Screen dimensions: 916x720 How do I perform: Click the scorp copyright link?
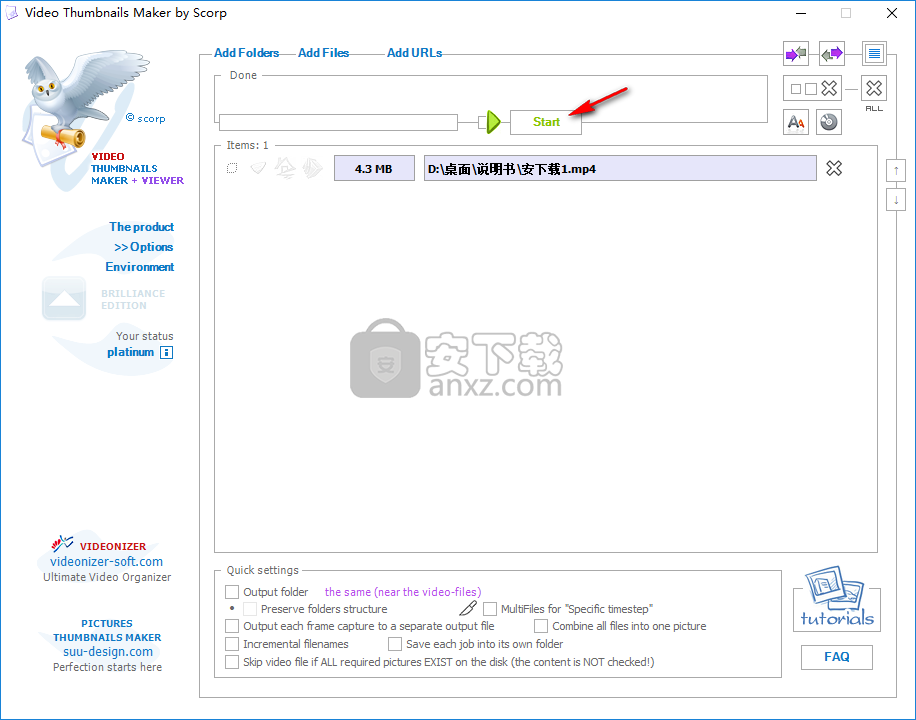(x=146, y=118)
